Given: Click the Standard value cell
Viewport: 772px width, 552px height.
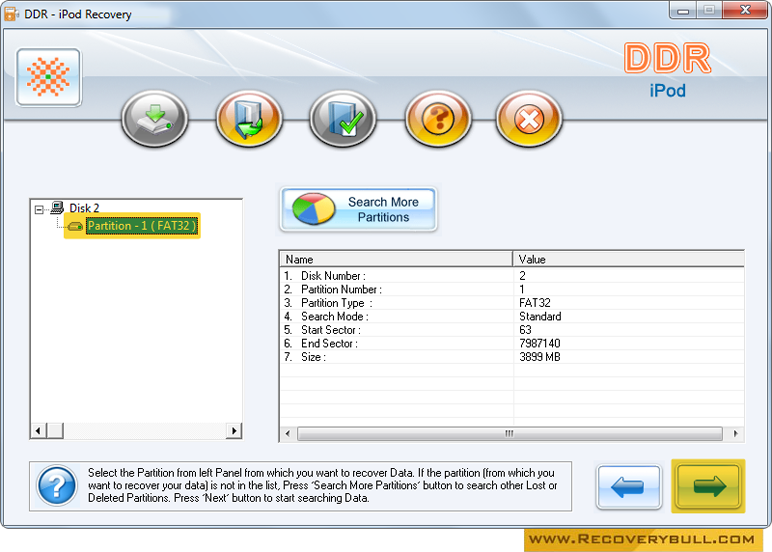Looking at the screenshot, I should coord(540,316).
